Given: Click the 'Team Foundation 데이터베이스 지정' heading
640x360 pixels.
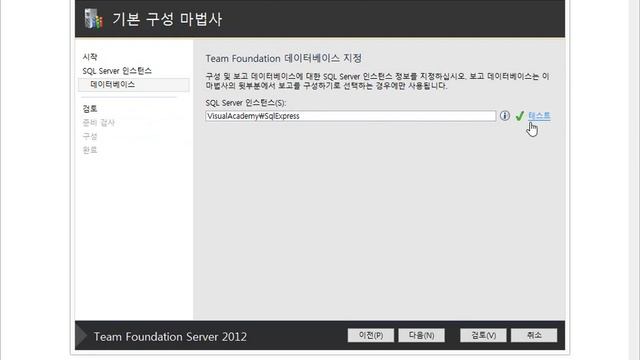Looking at the screenshot, I should pyautogui.click(x=284, y=58).
